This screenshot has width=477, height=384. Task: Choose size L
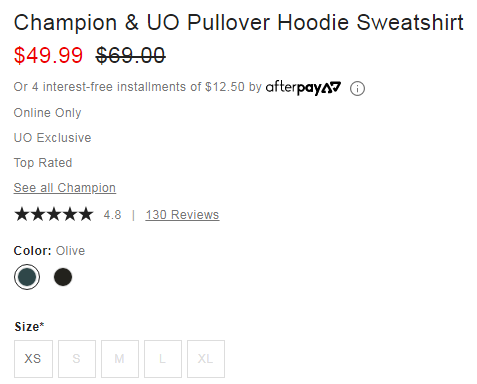tap(163, 359)
